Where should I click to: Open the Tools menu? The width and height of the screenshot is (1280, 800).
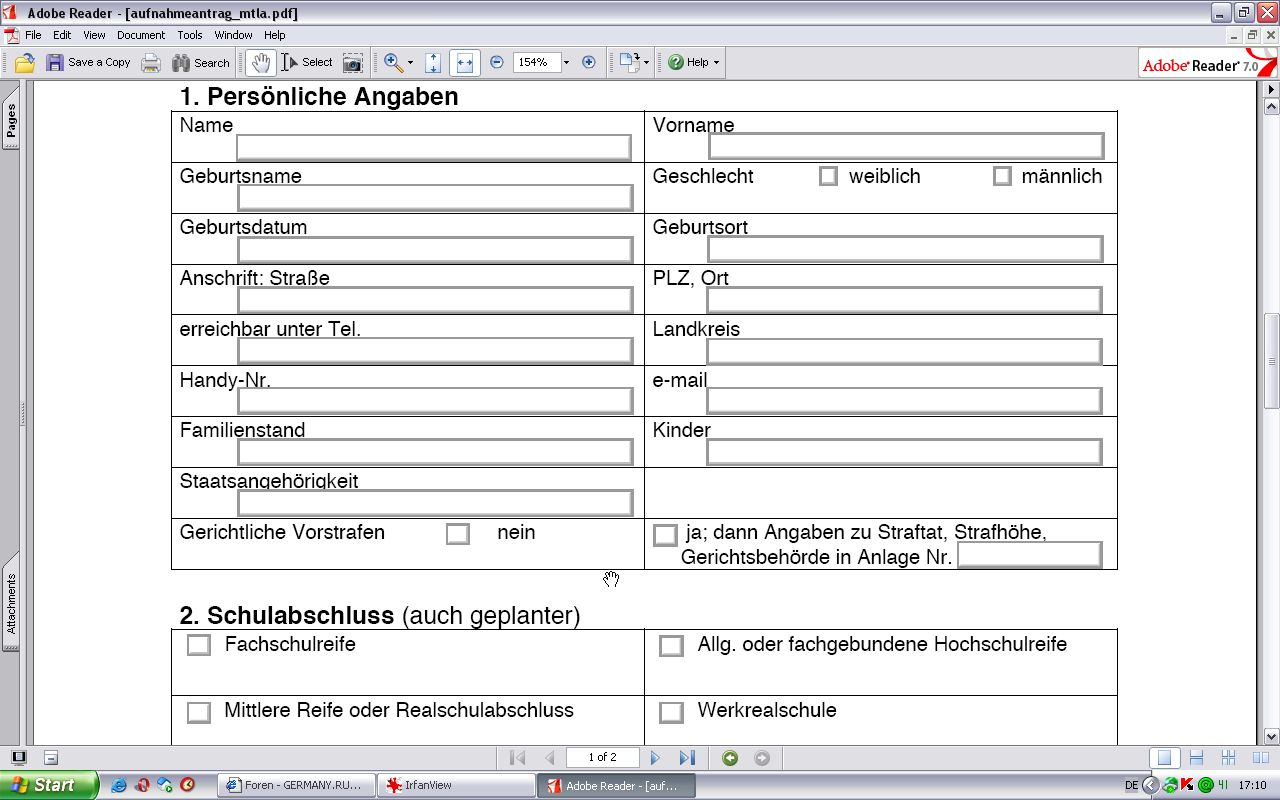coord(190,35)
